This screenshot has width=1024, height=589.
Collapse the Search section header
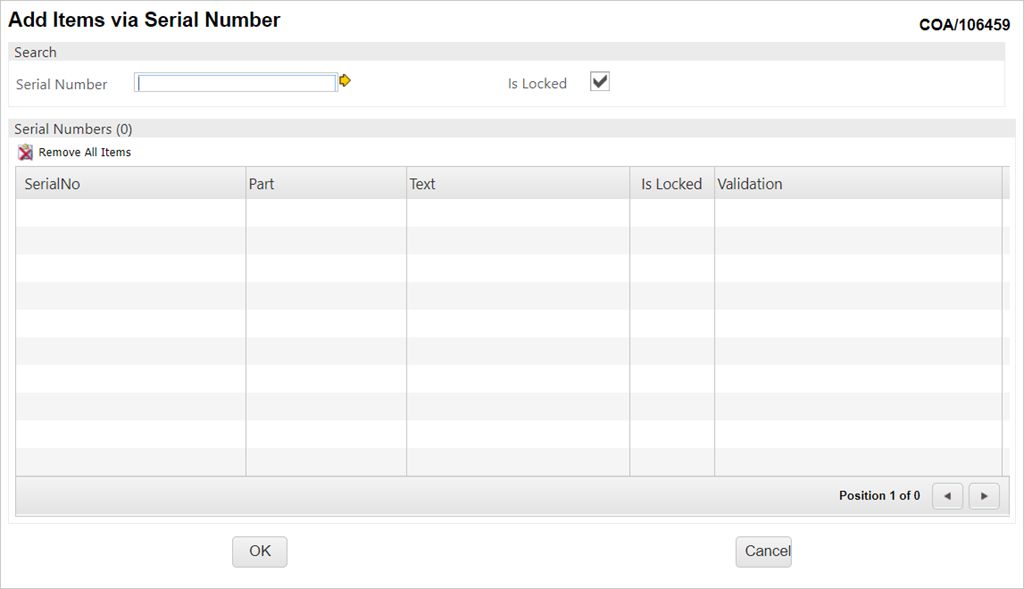tap(36, 52)
